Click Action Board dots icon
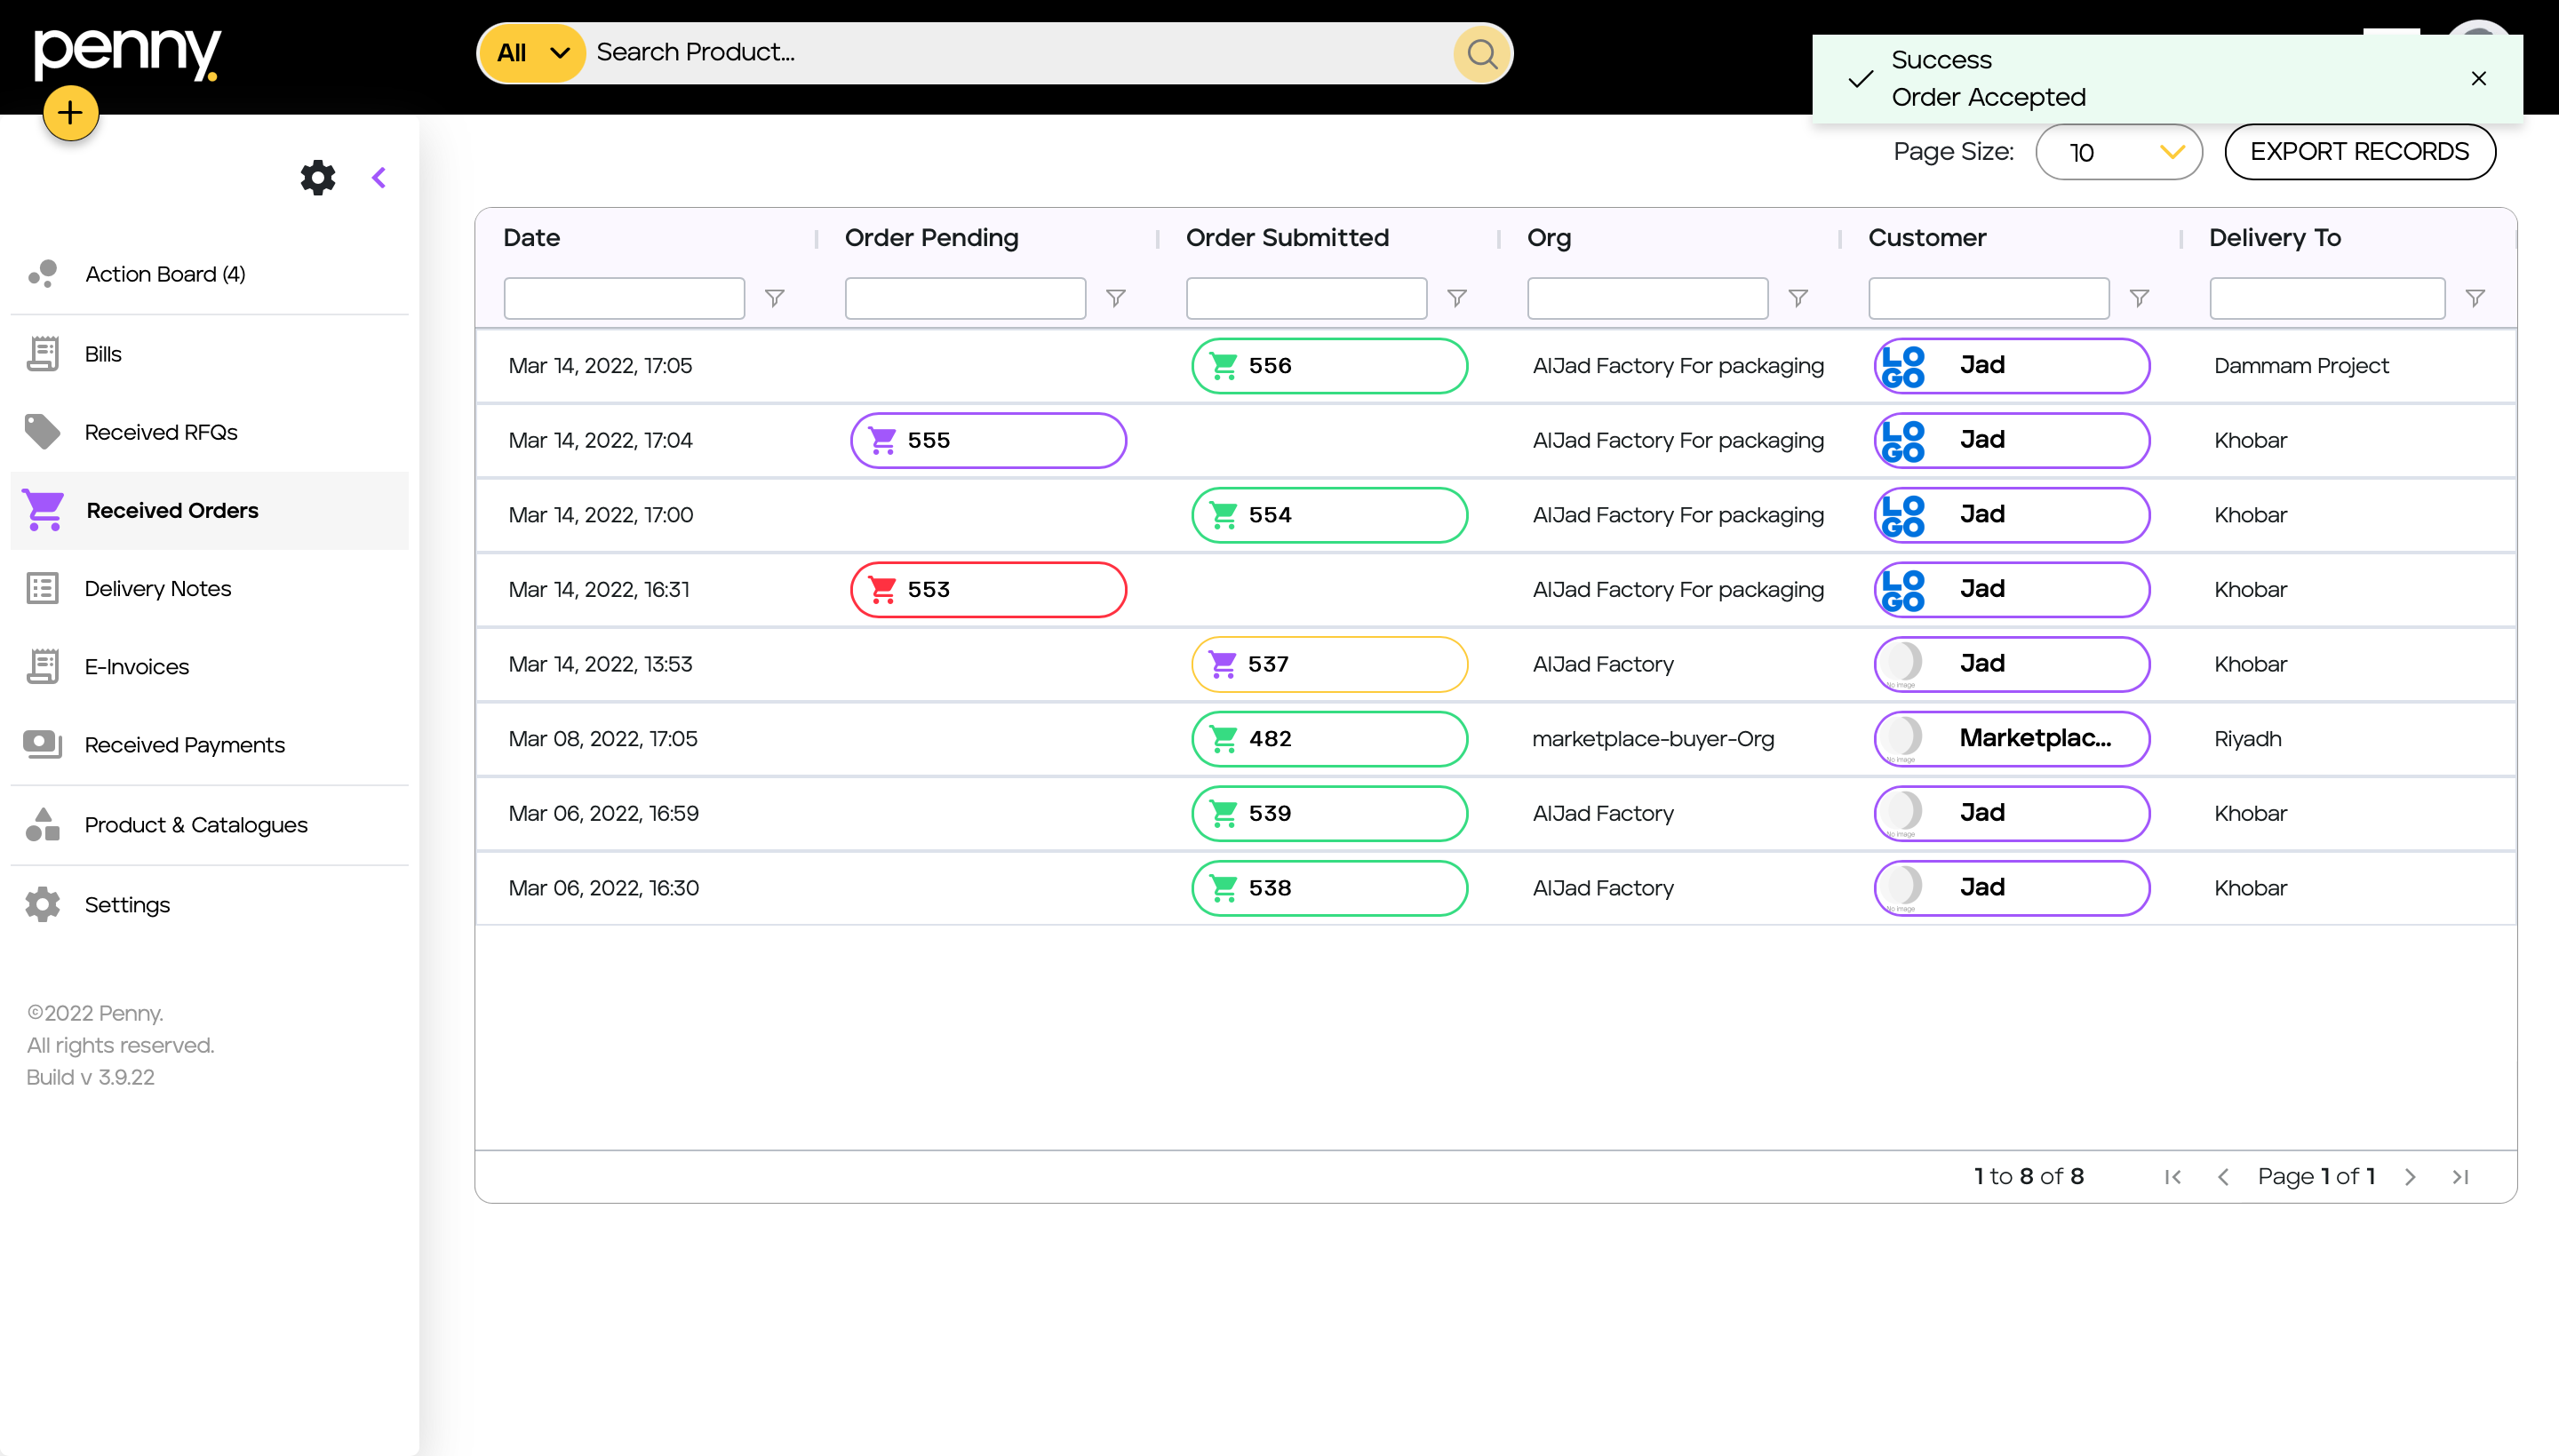This screenshot has height=1456, width=2559. click(43, 274)
